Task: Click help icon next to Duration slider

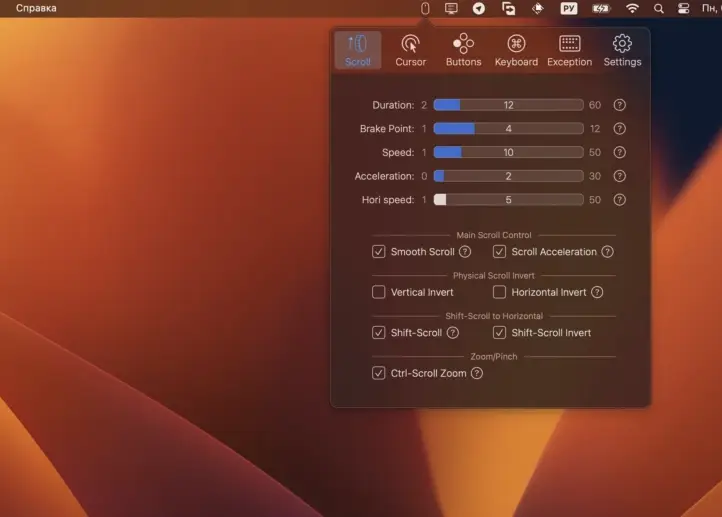Action: (619, 105)
